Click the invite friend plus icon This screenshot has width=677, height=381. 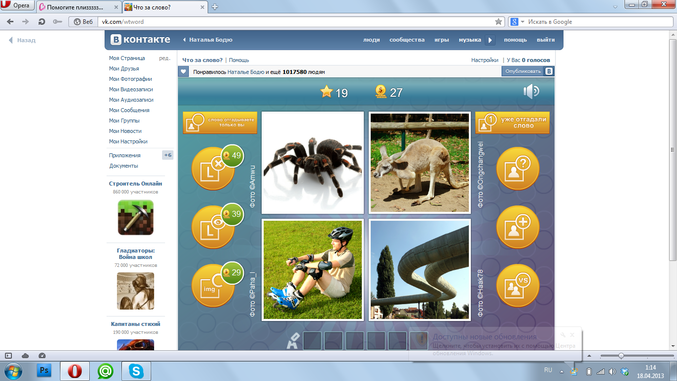518,227
